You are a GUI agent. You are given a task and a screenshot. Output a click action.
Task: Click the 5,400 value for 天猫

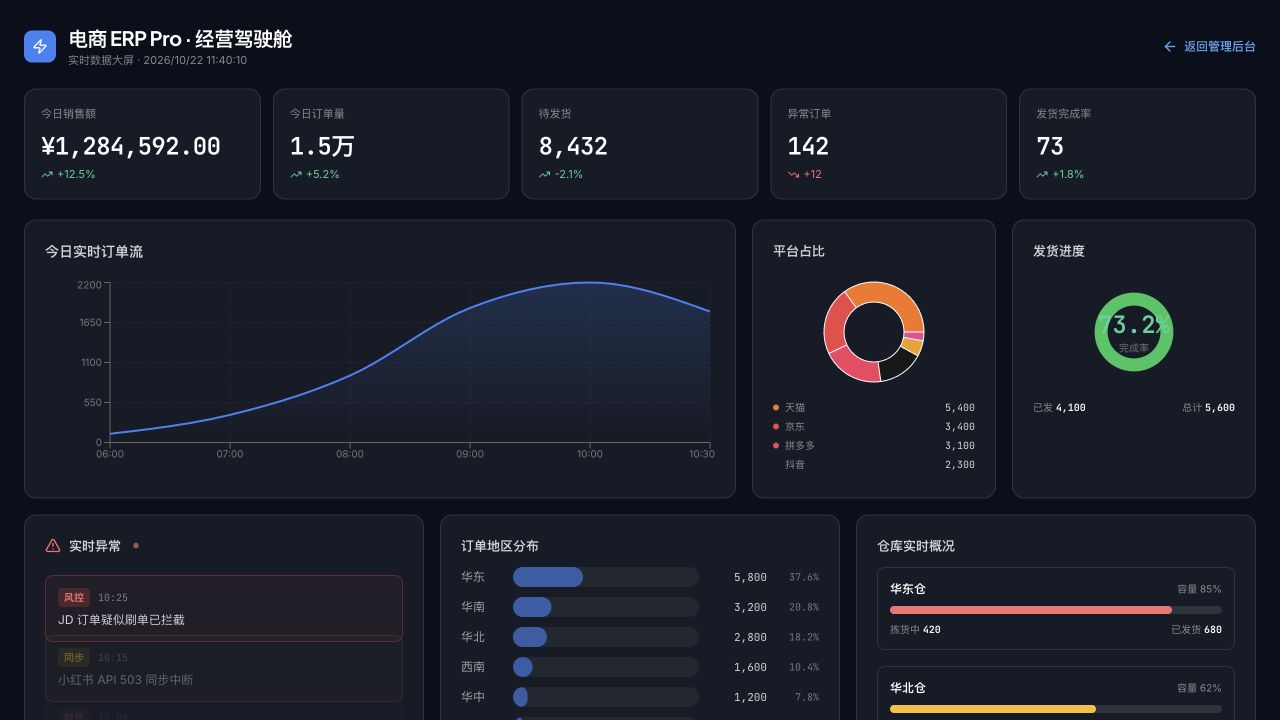point(960,408)
